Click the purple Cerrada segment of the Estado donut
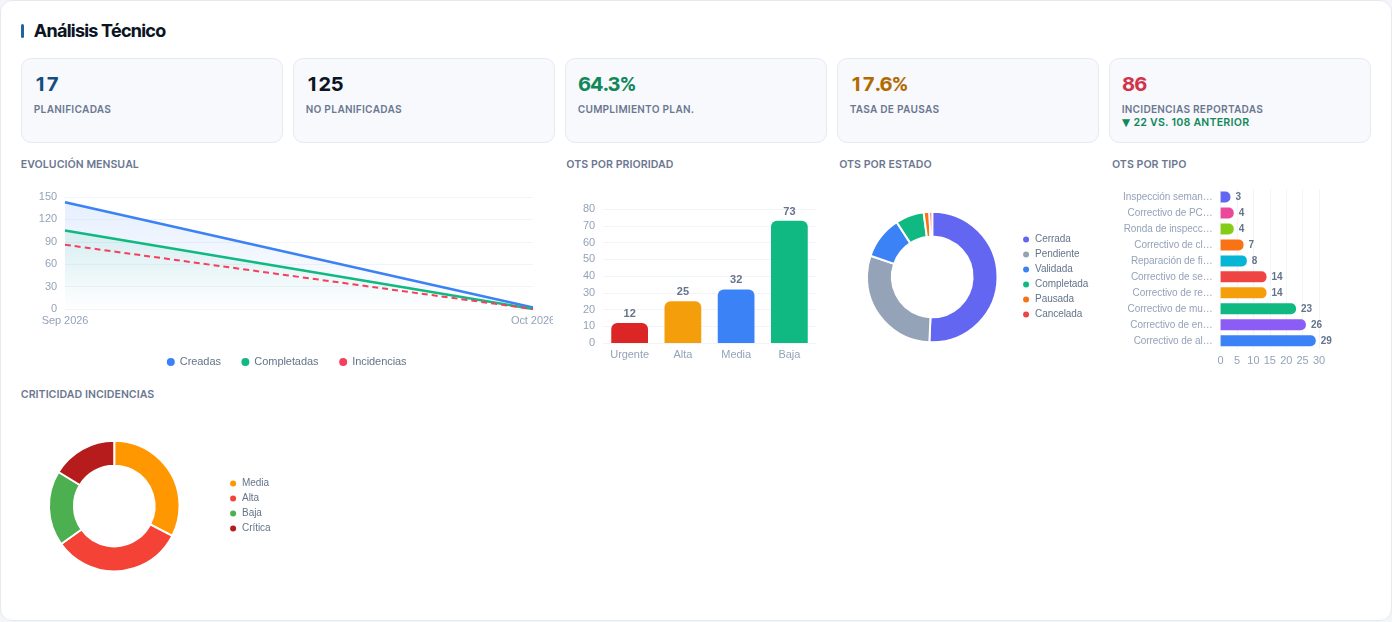 point(984,277)
